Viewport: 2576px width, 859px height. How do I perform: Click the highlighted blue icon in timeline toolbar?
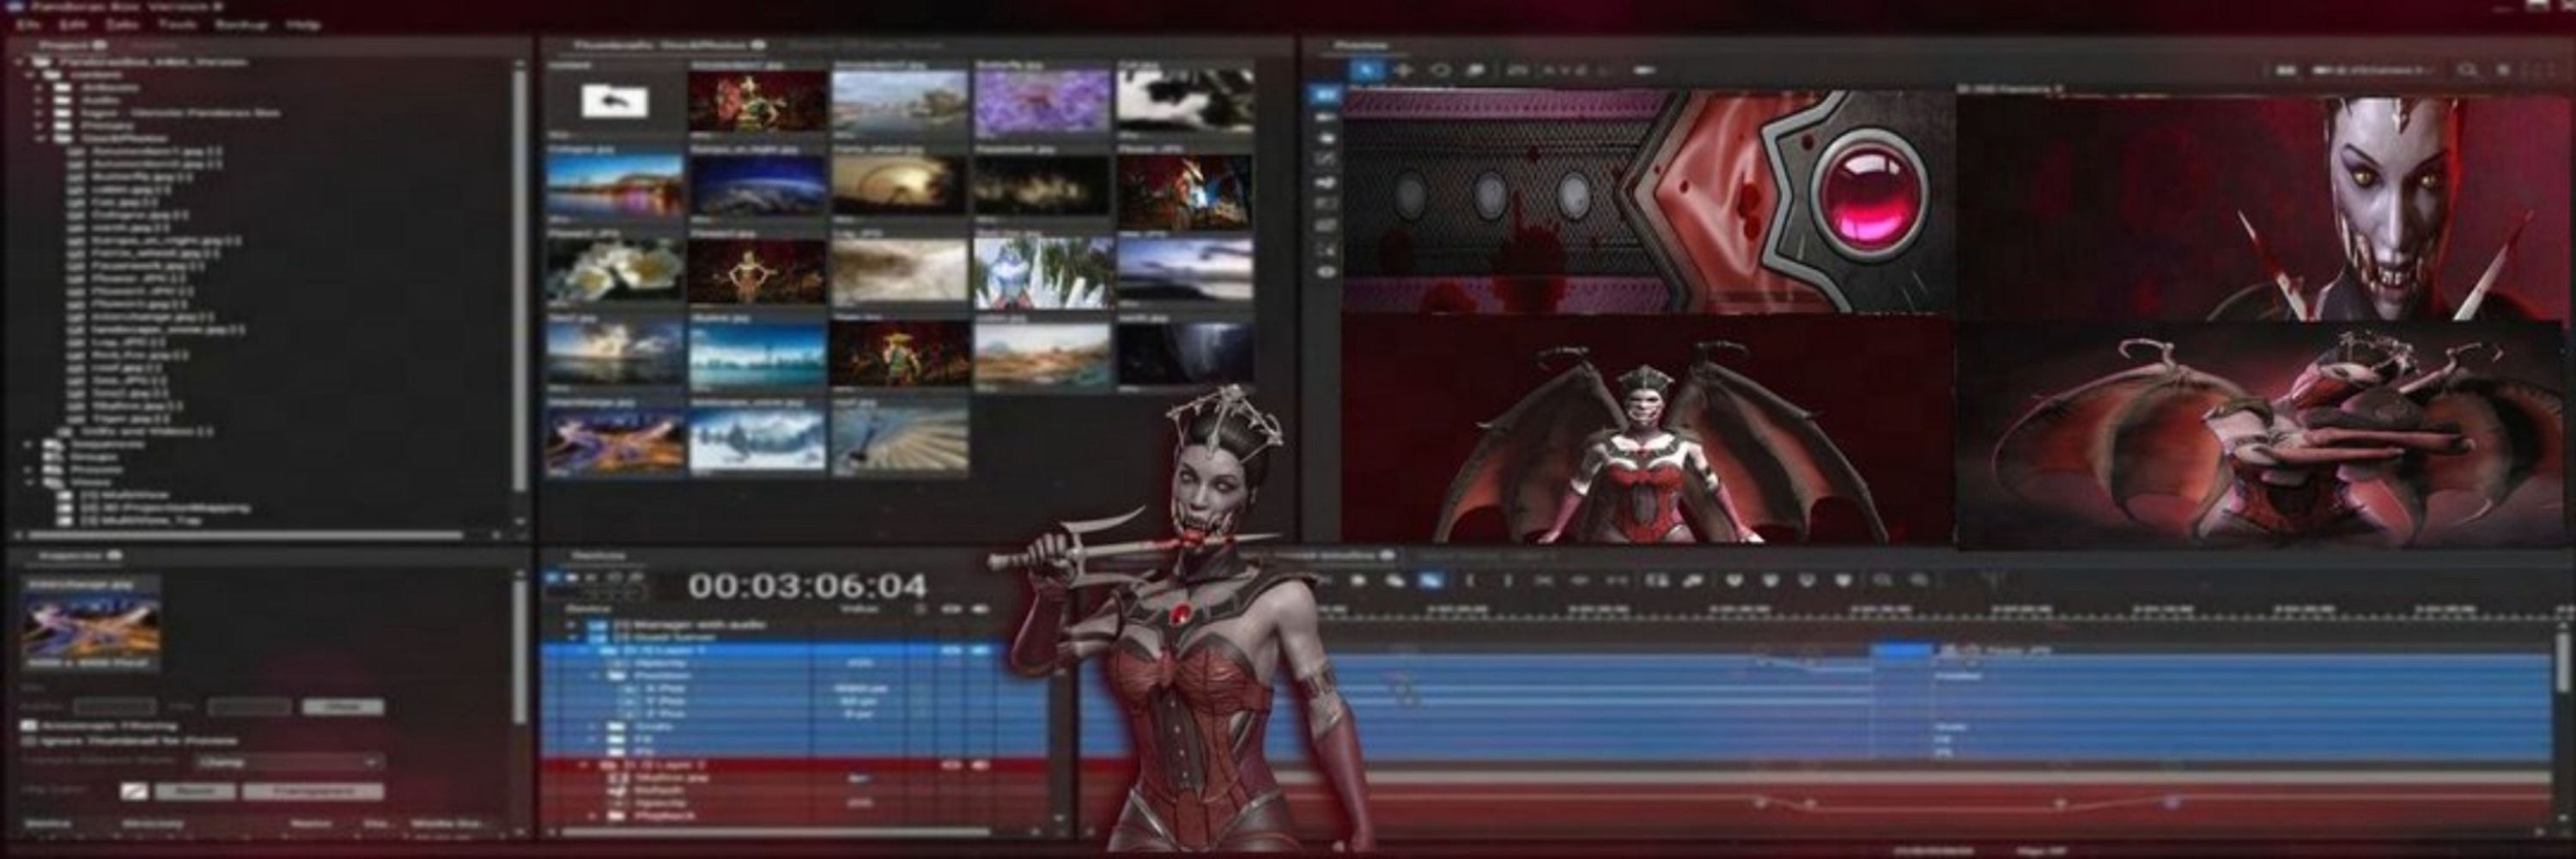pos(1432,581)
